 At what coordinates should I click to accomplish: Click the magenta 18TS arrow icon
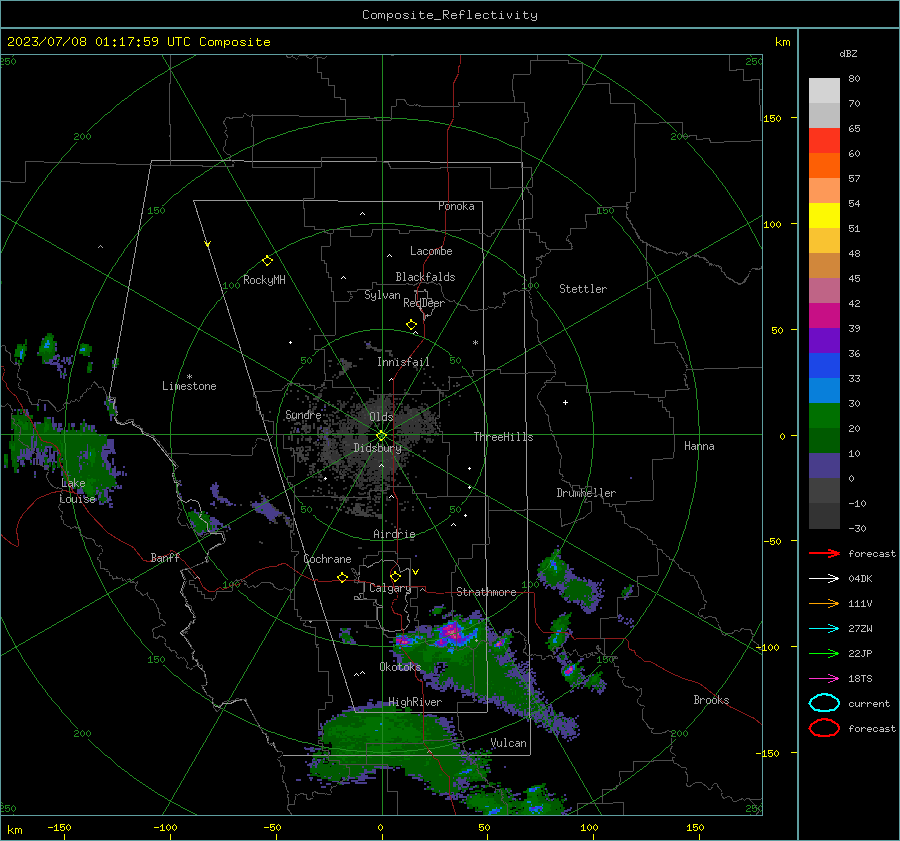(x=824, y=678)
